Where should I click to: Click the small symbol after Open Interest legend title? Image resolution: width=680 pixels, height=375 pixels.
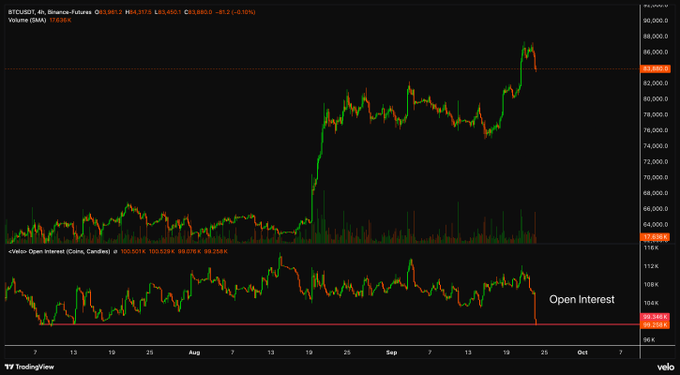115,251
